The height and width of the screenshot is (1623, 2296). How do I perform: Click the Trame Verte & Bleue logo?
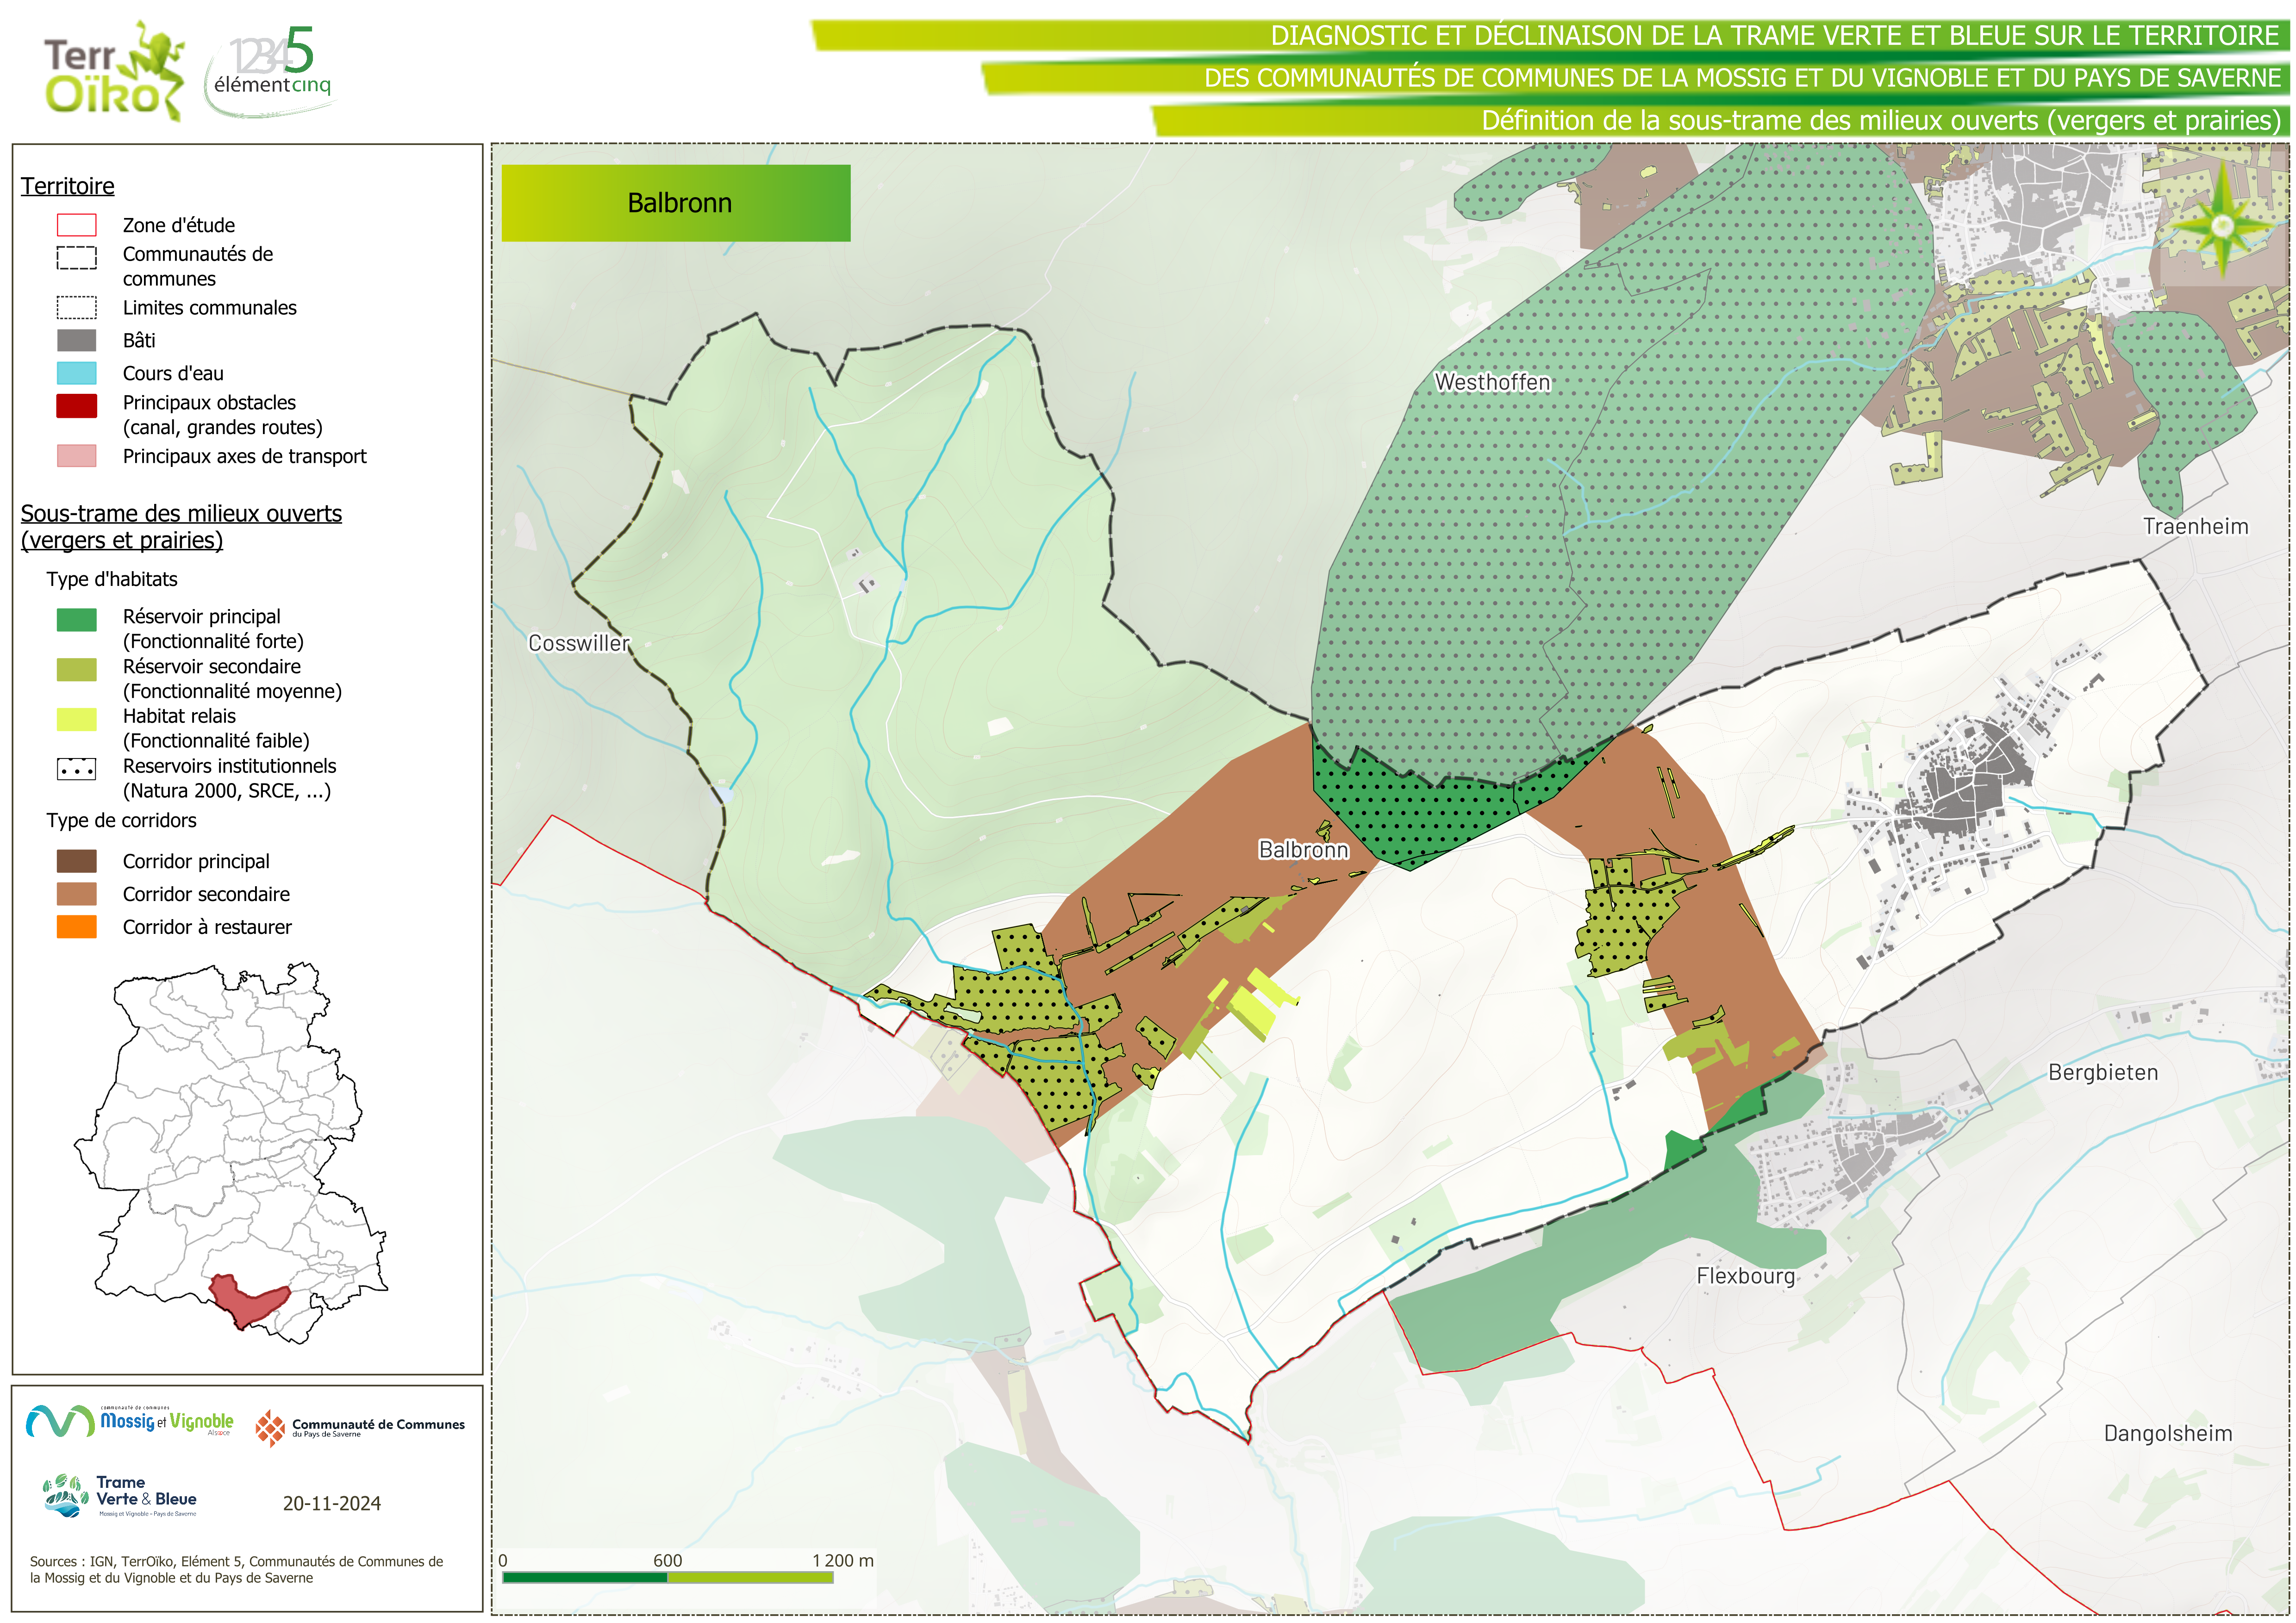pos(120,1496)
